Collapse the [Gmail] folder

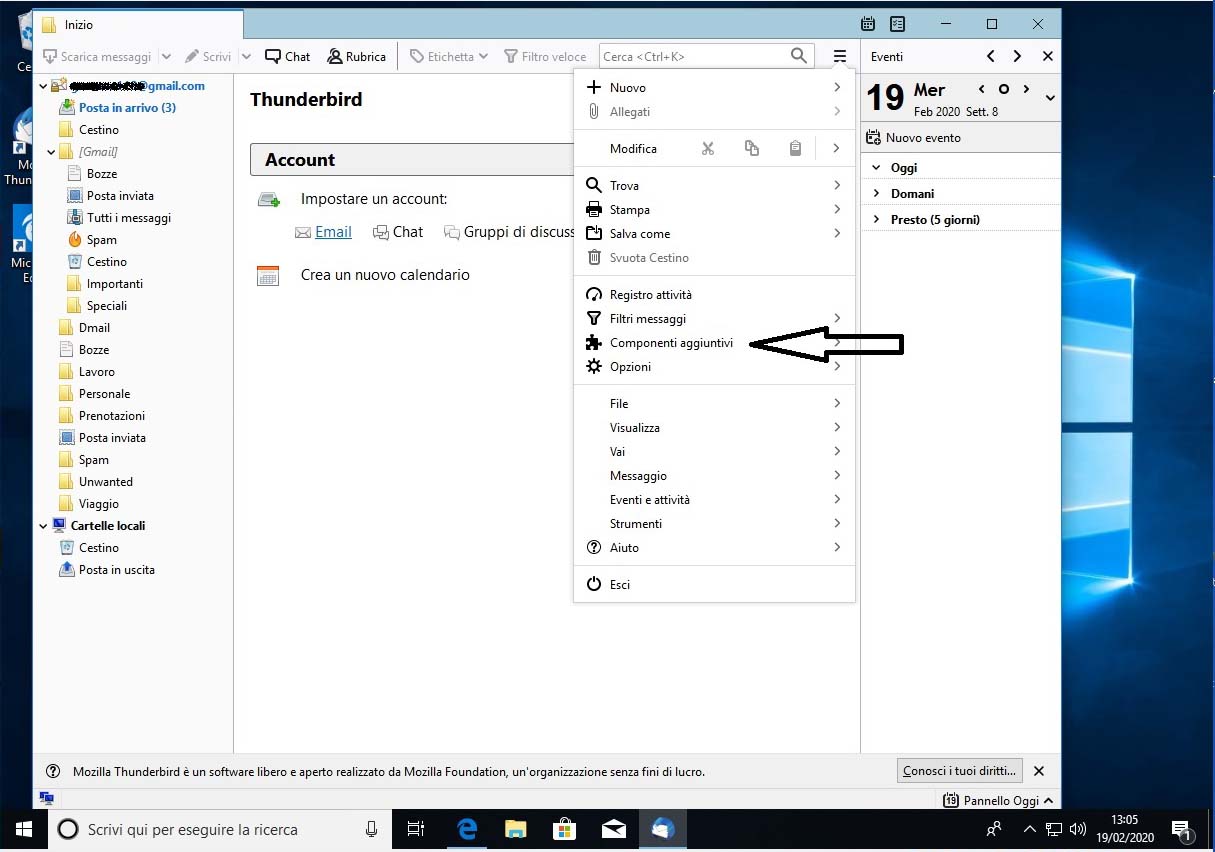52,152
